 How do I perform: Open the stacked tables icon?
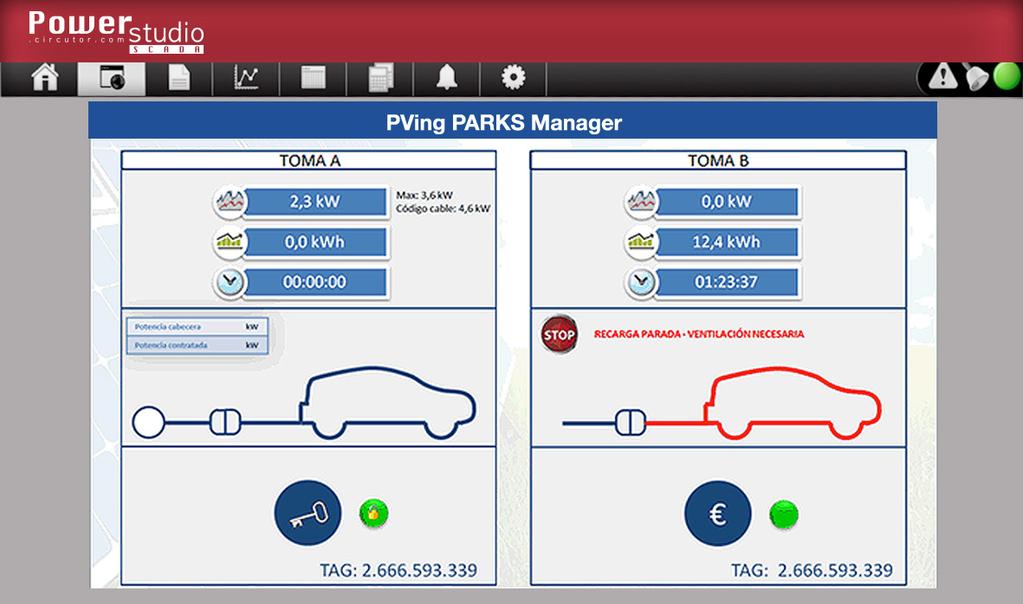coord(380,78)
